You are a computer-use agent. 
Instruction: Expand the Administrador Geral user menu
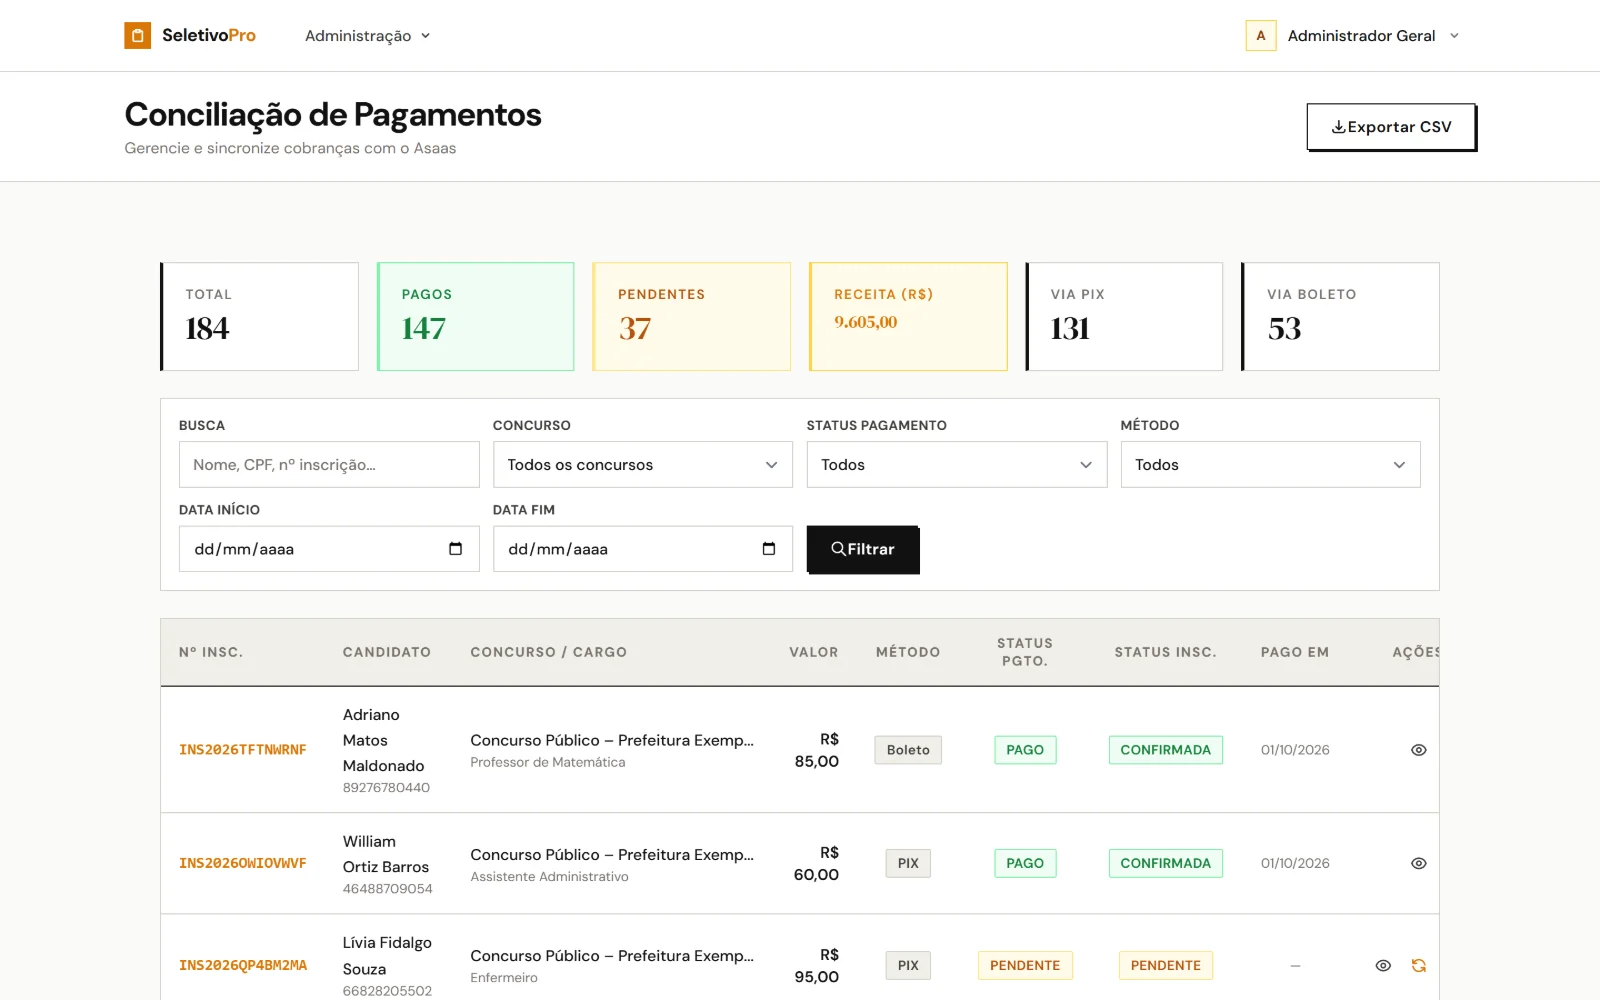[1353, 36]
